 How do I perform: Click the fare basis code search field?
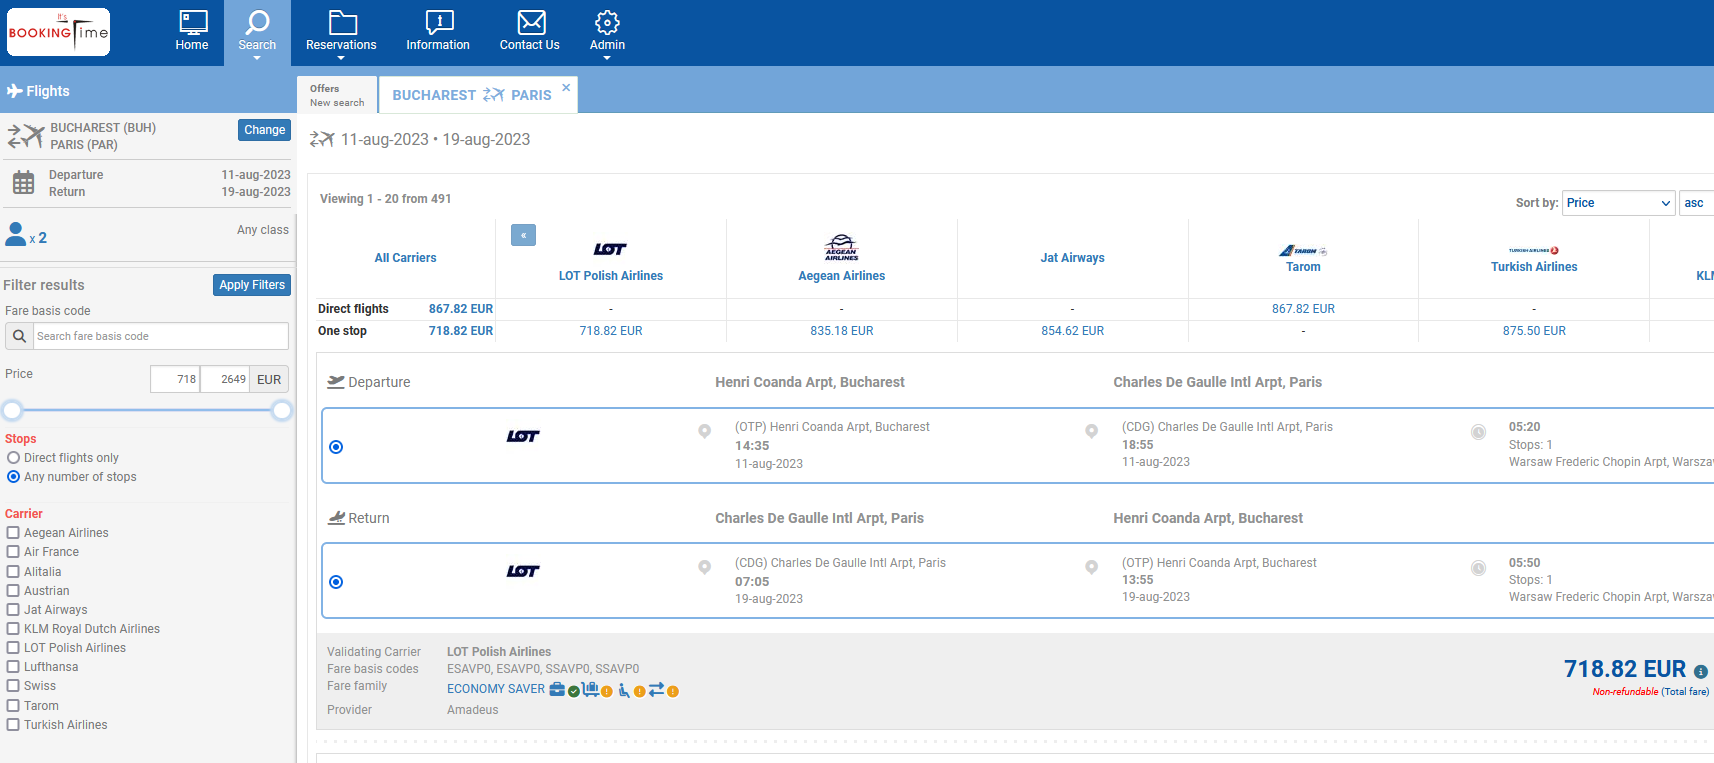point(160,336)
